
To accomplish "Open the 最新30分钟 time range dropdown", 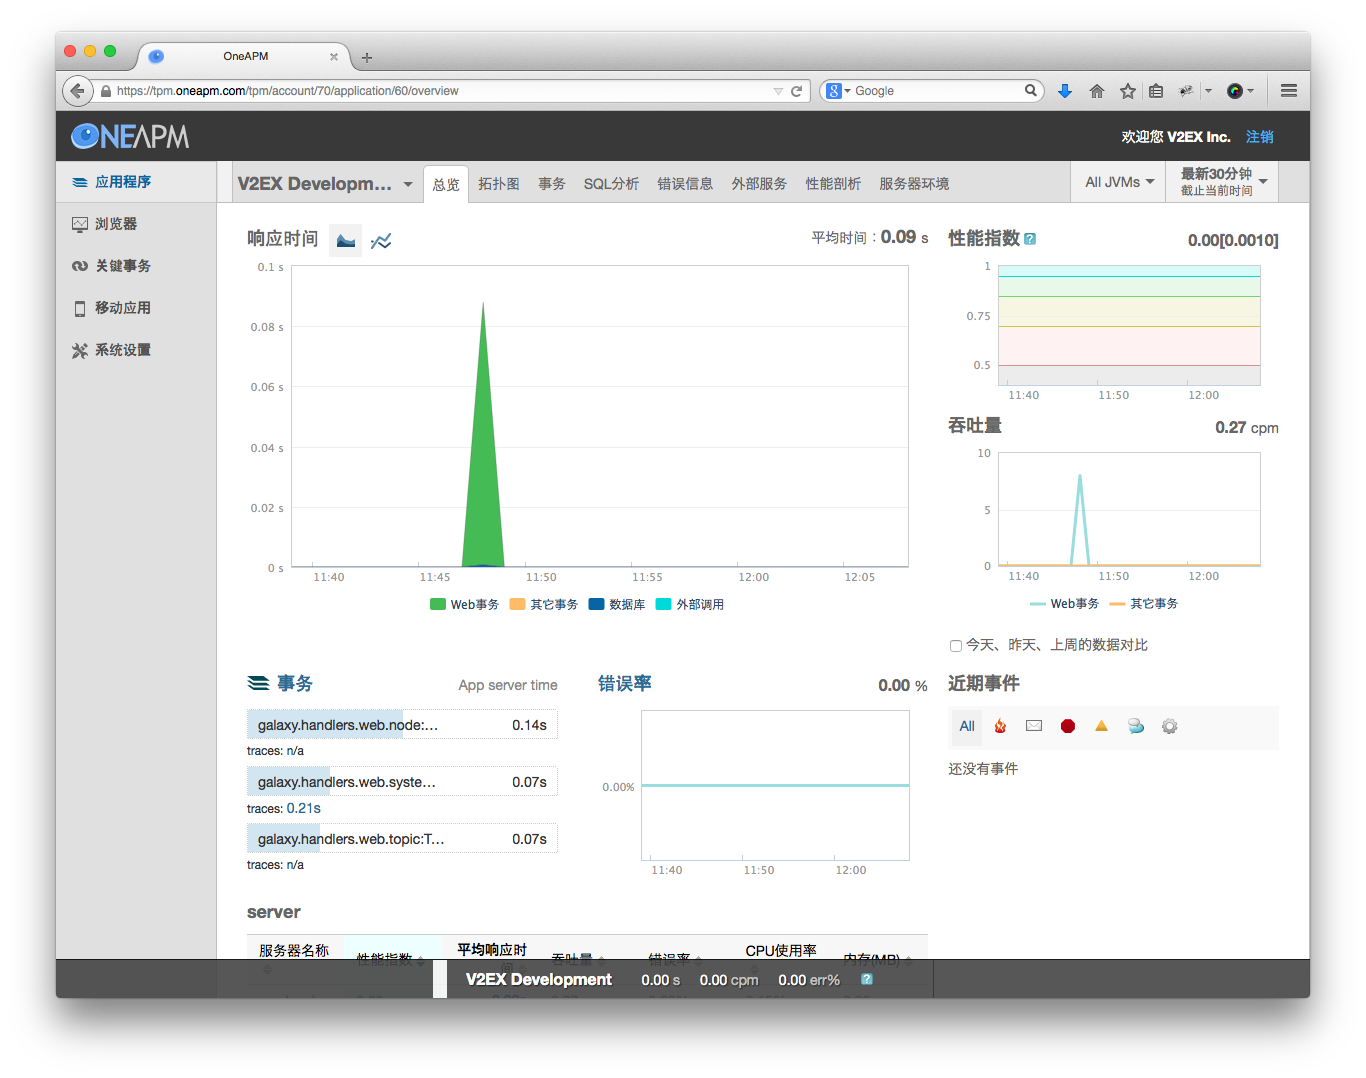I will [1223, 182].
